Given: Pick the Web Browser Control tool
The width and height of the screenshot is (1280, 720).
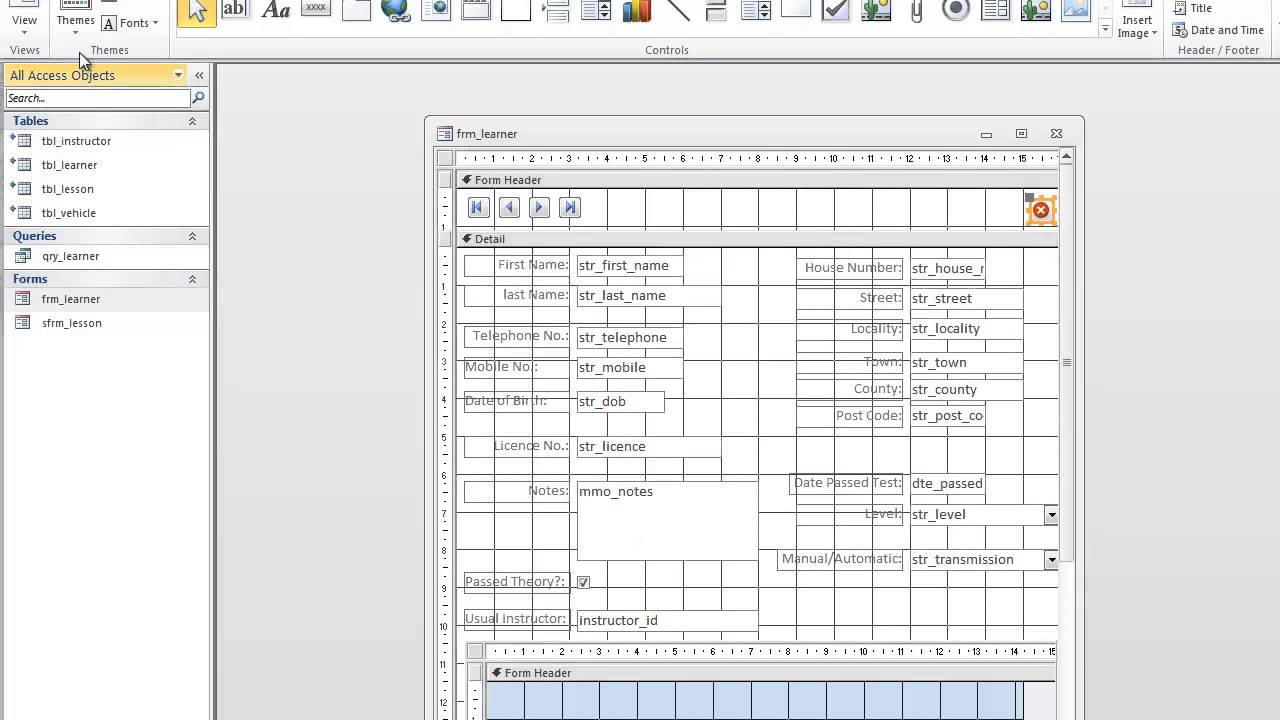Looking at the screenshot, I should (x=436, y=10).
